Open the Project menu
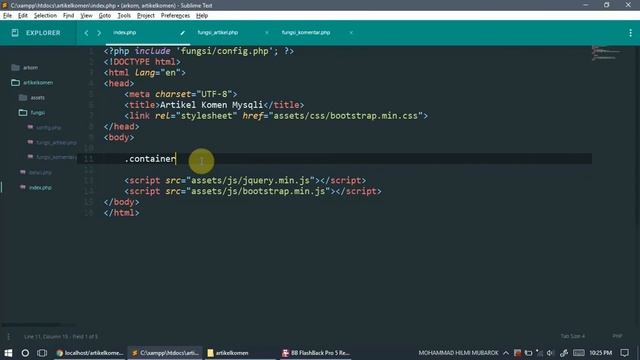 click(146, 16)
